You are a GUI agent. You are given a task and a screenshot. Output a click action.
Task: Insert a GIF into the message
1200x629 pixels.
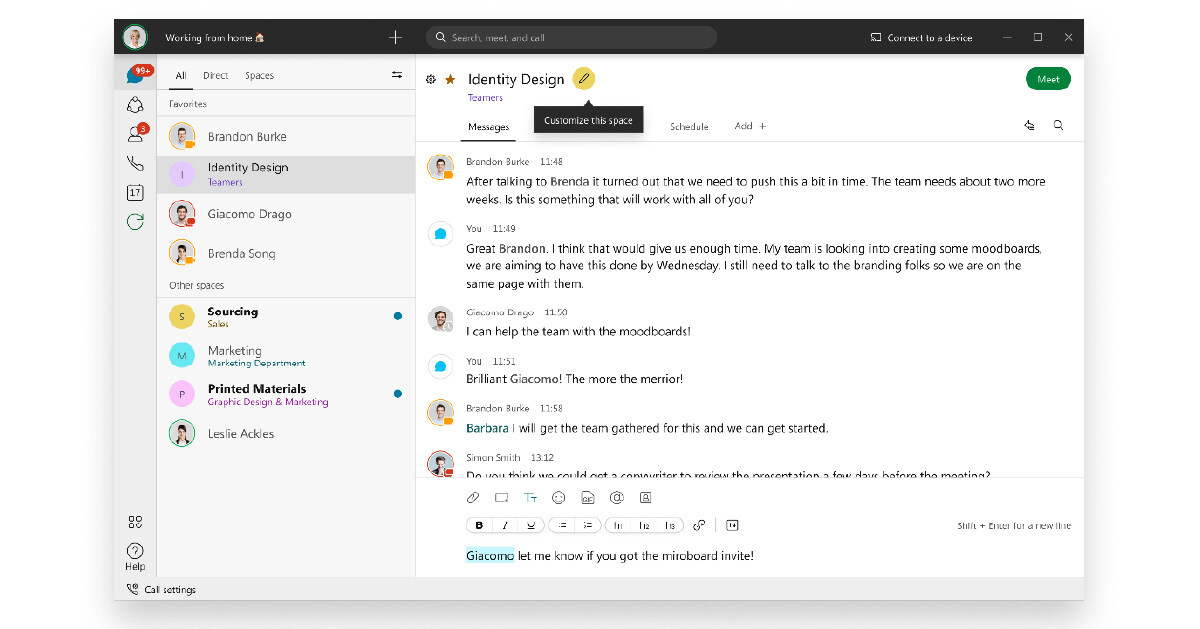click(588, 497)
